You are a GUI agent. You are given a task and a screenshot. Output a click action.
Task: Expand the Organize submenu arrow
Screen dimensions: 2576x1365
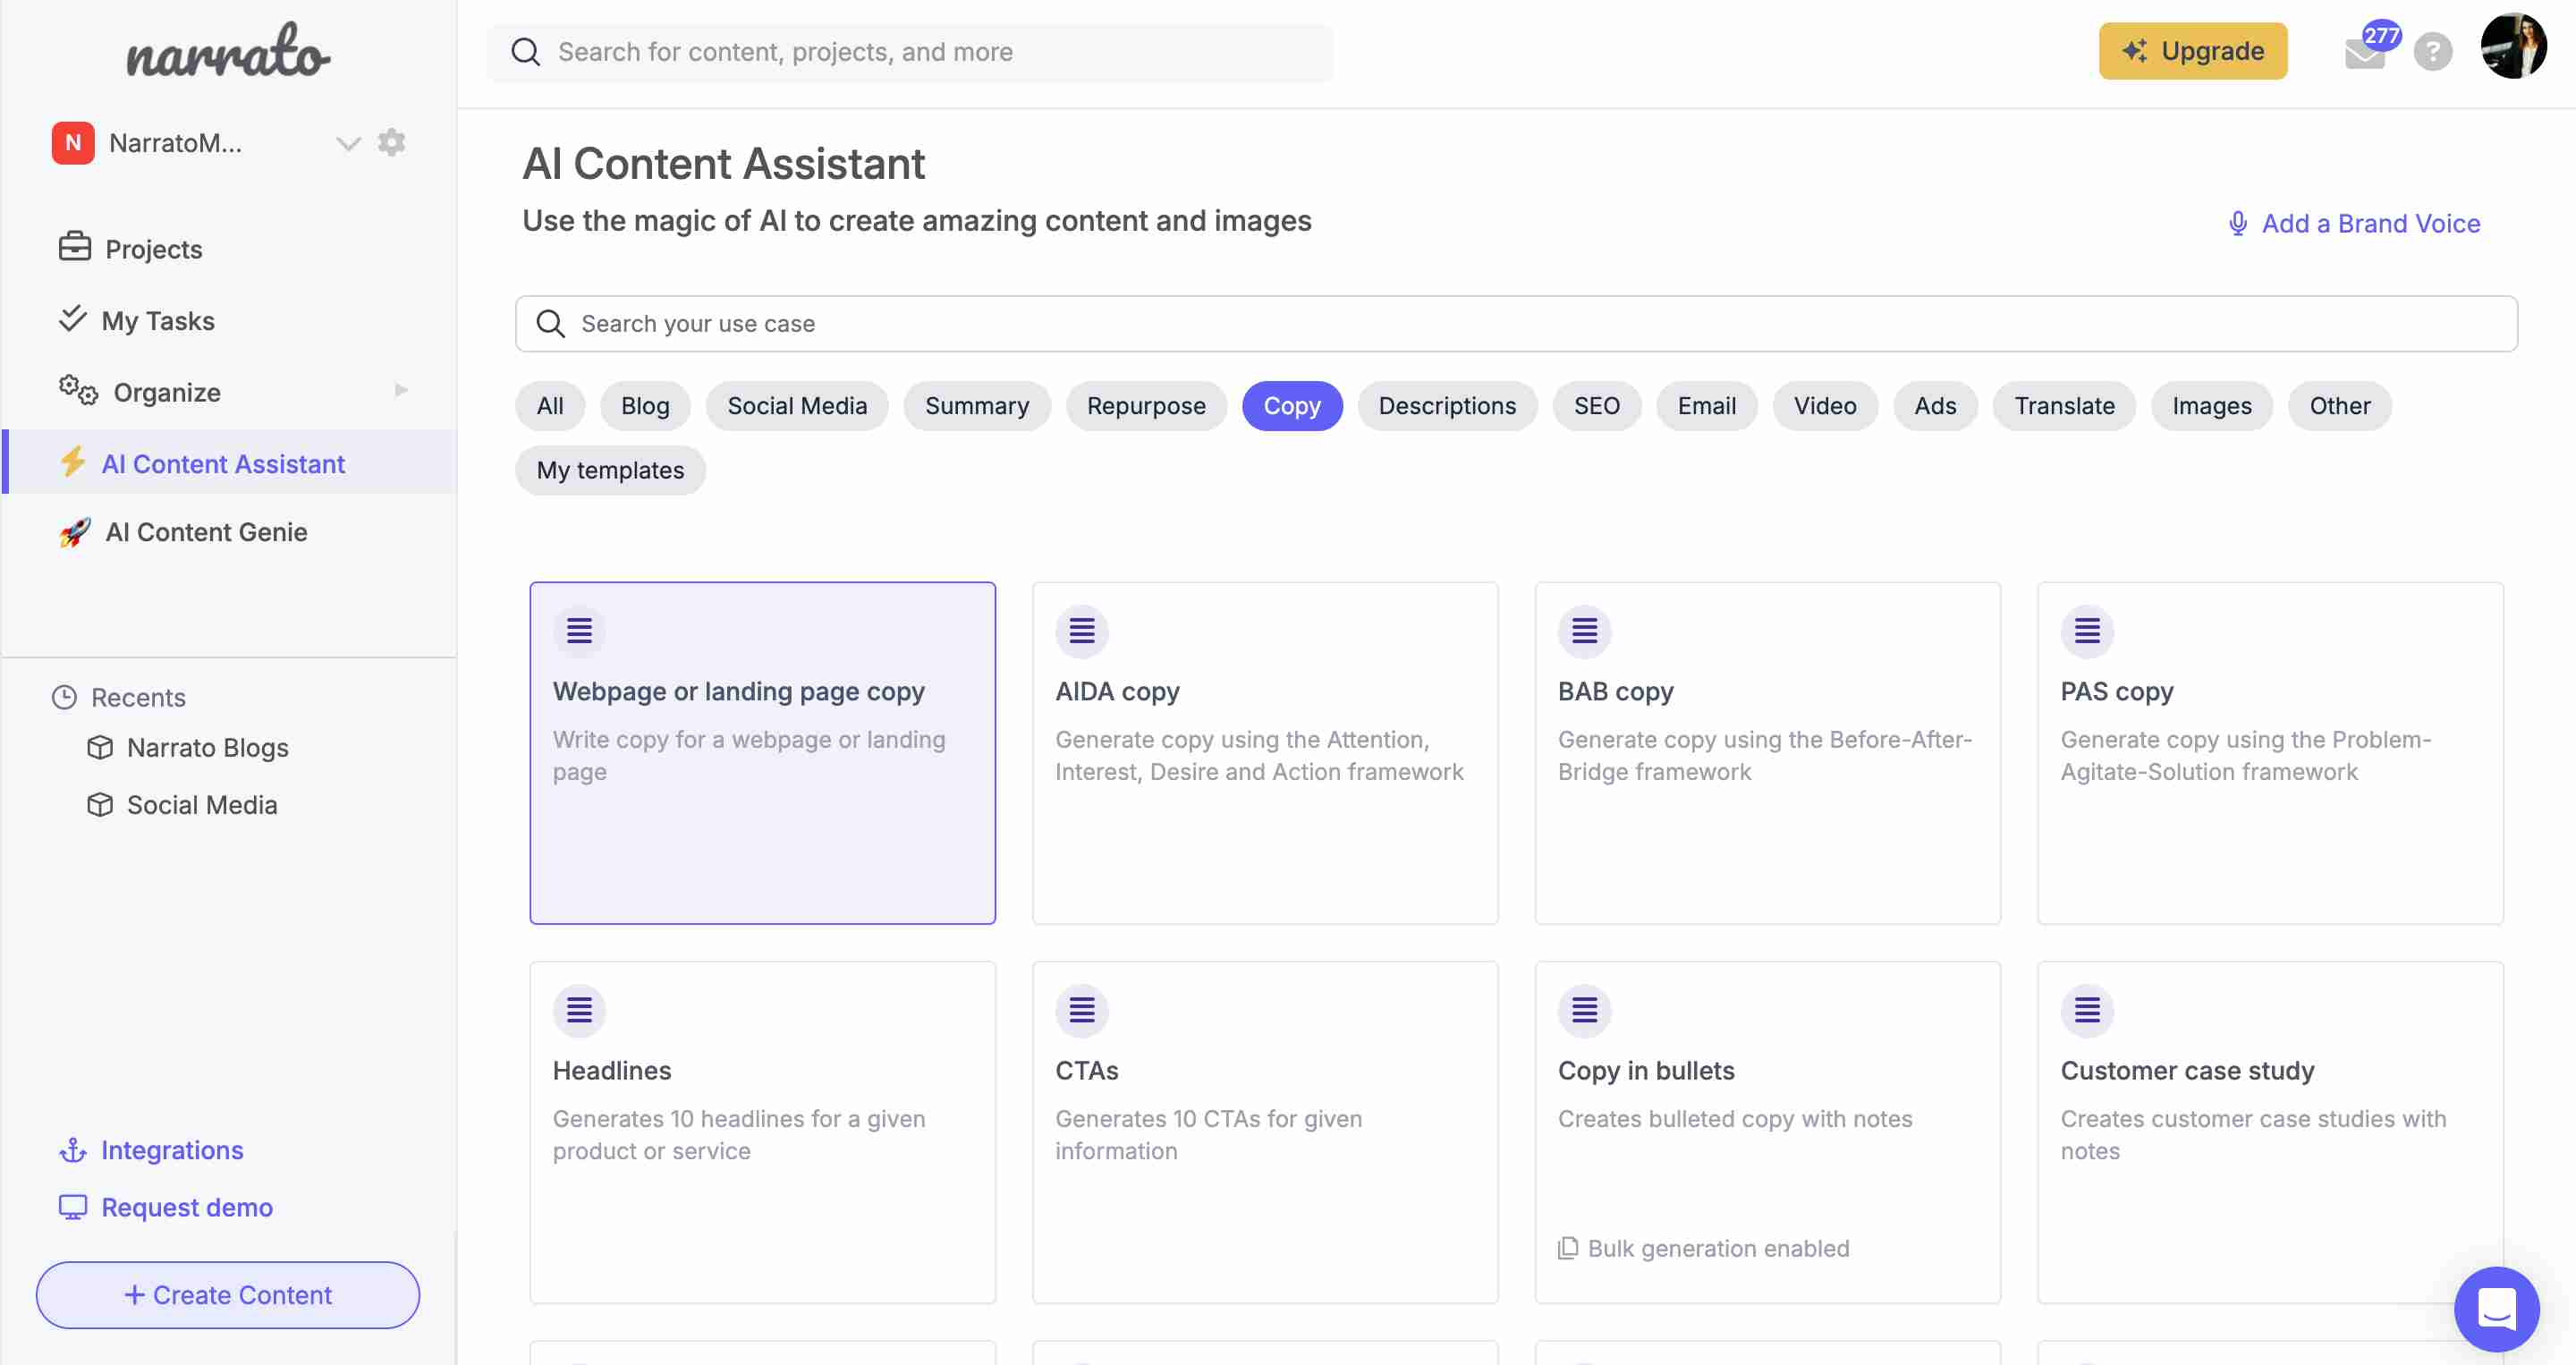click(401, 390)
